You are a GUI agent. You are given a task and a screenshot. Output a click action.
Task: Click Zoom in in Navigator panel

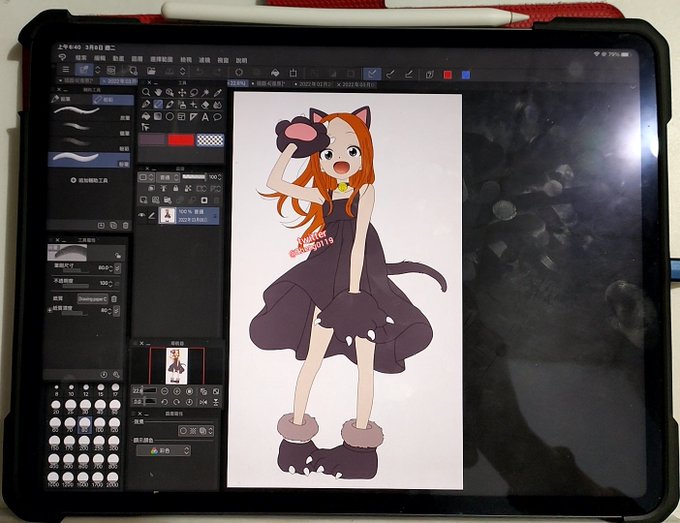pos(177,391)
